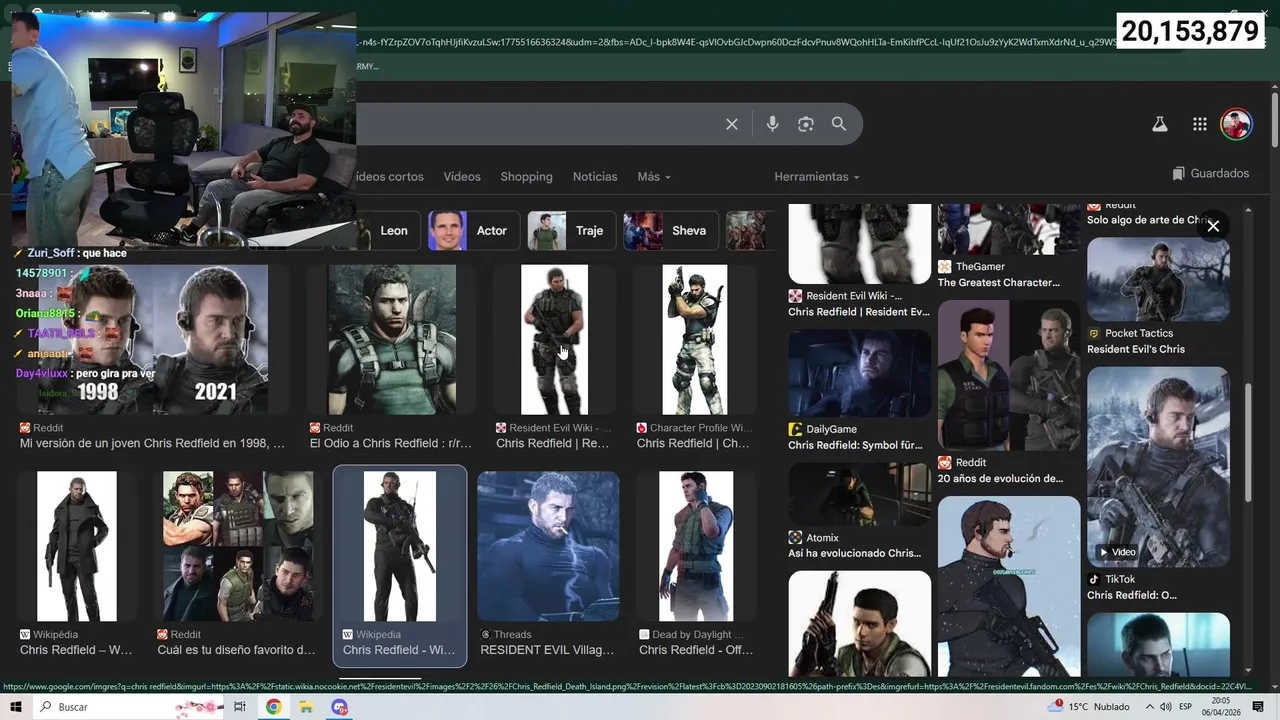Image resolution: width=1280 pixels, height=720 pixels.
Task: Click 'Mi versión de un joven Chris' link
Action: point(152,443)
